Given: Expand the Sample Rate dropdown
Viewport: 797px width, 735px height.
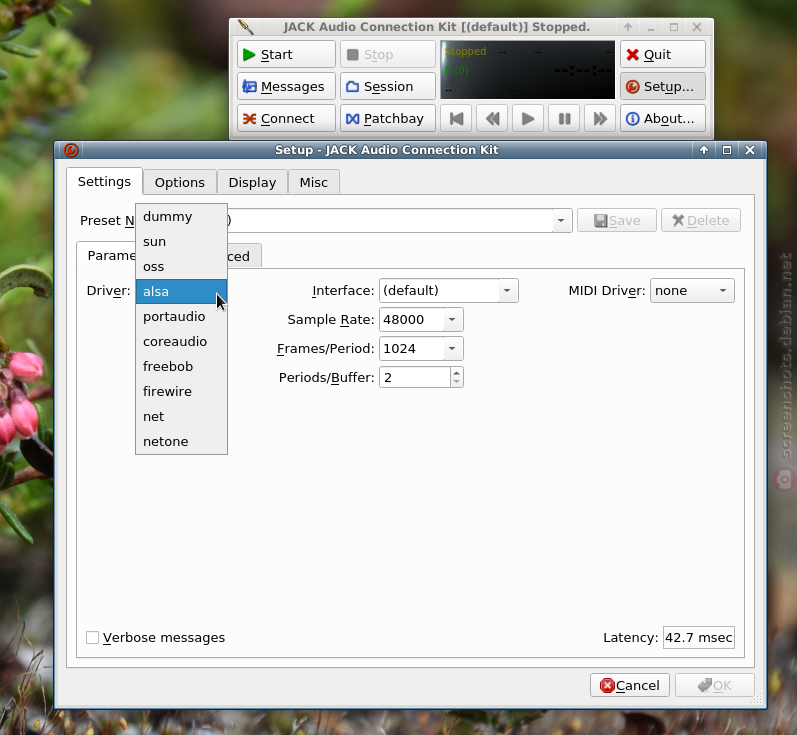Looking at the screenshot, I should point(452,320).
